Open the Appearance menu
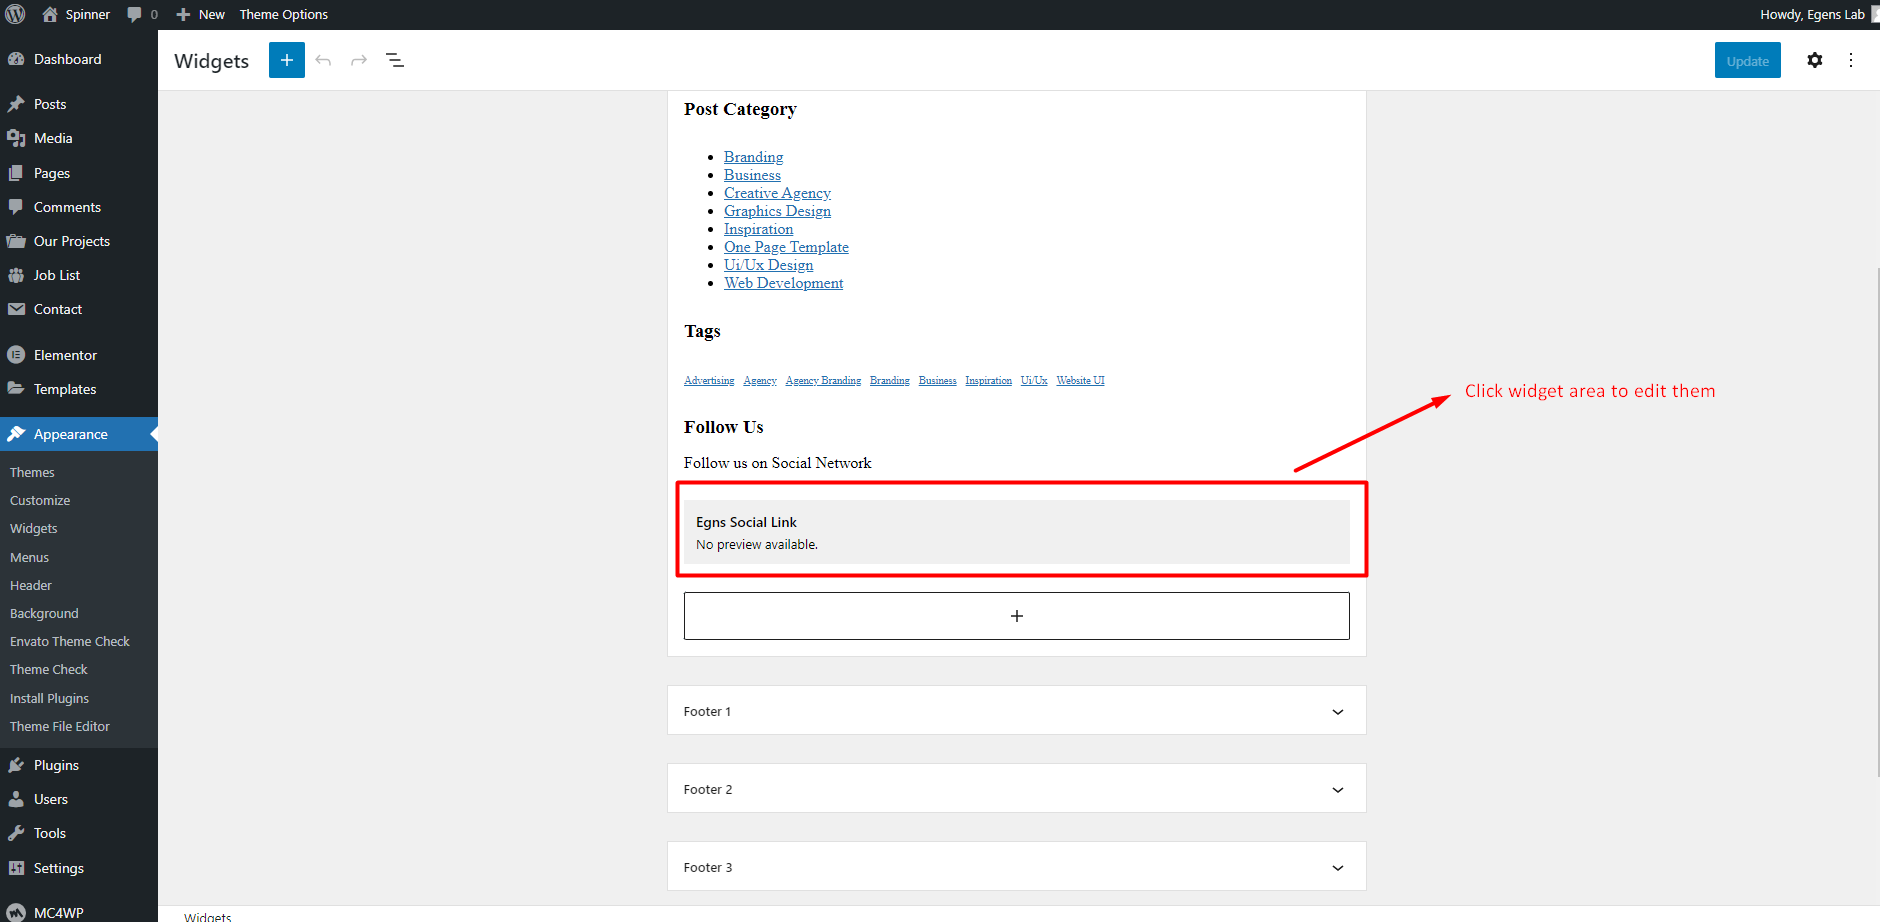 click(79, 434)
